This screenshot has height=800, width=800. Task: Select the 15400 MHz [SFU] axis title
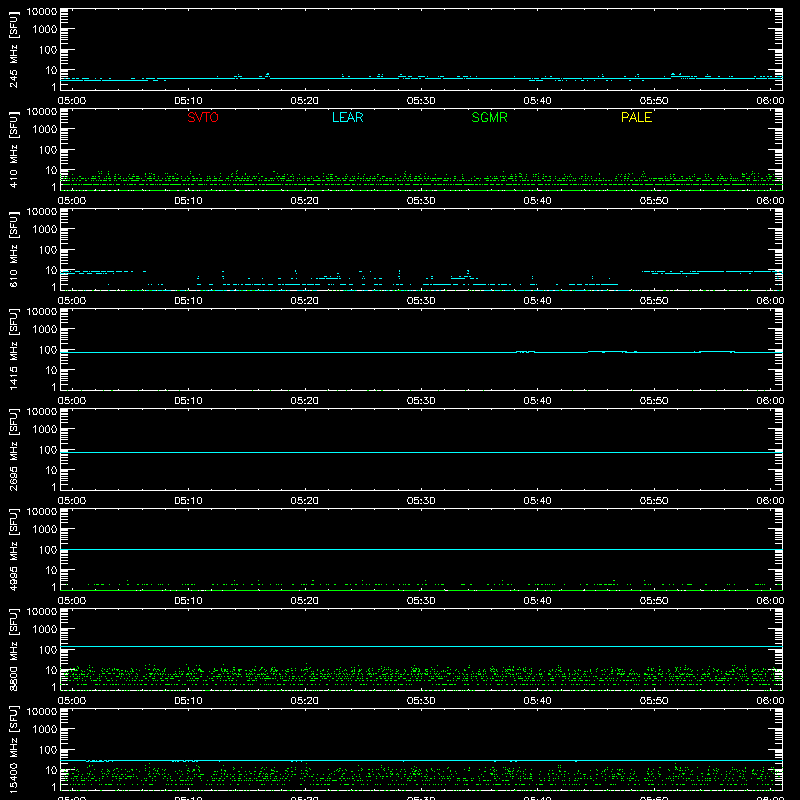14,749
